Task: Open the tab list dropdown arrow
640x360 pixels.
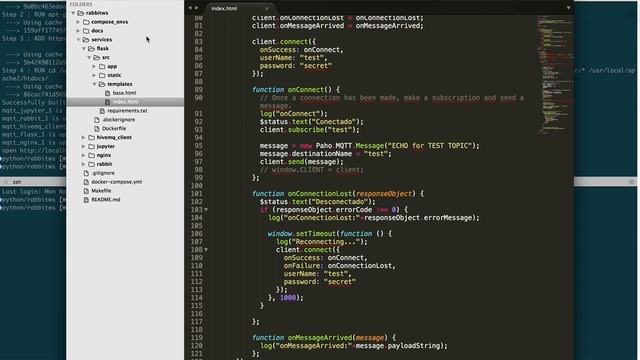Action: click(x=568, y=8)
